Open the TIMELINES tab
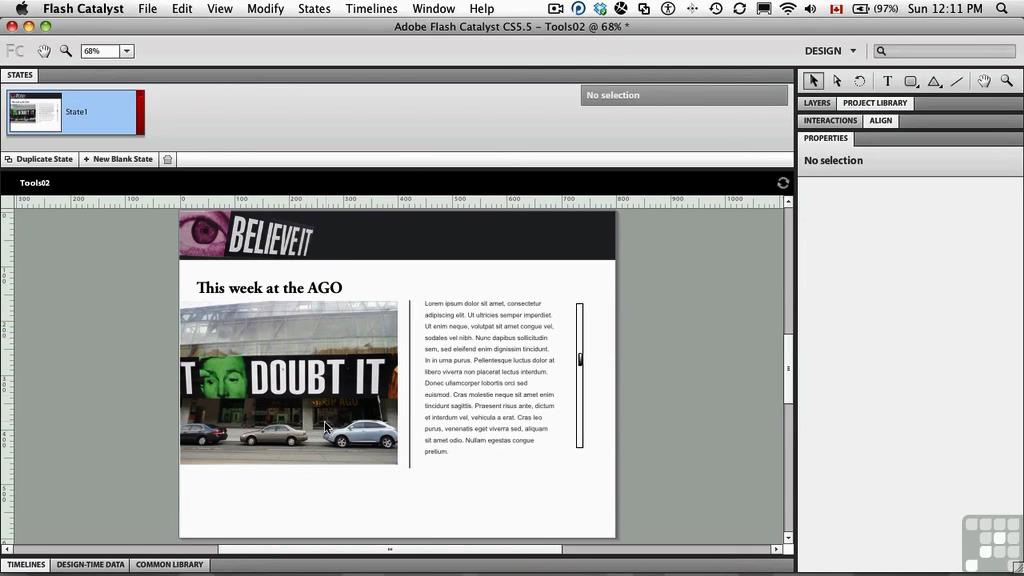Viewport: 1024px width, 576px height. [26, 565]
